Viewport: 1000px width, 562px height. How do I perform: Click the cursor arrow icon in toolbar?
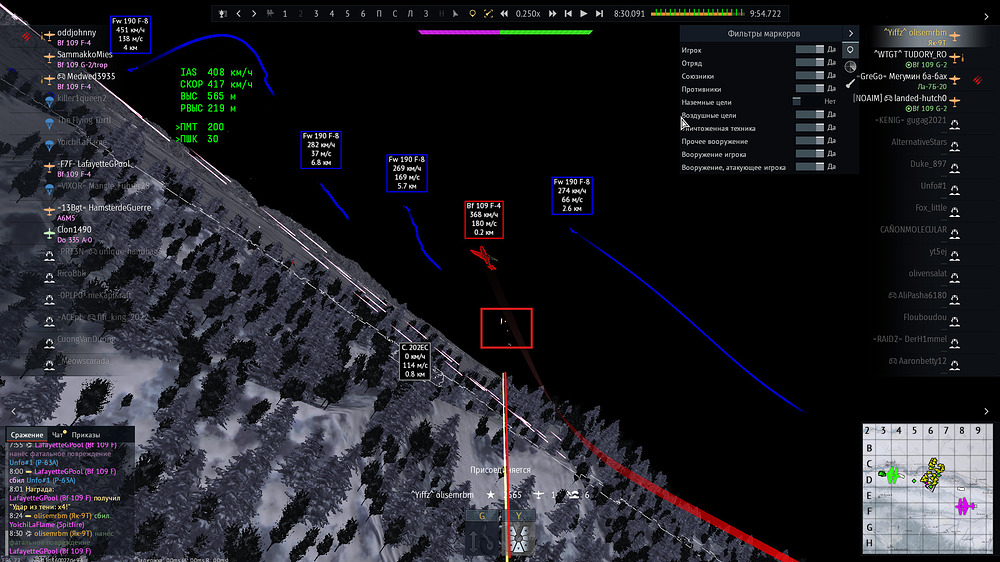click(x=456, y=13)
